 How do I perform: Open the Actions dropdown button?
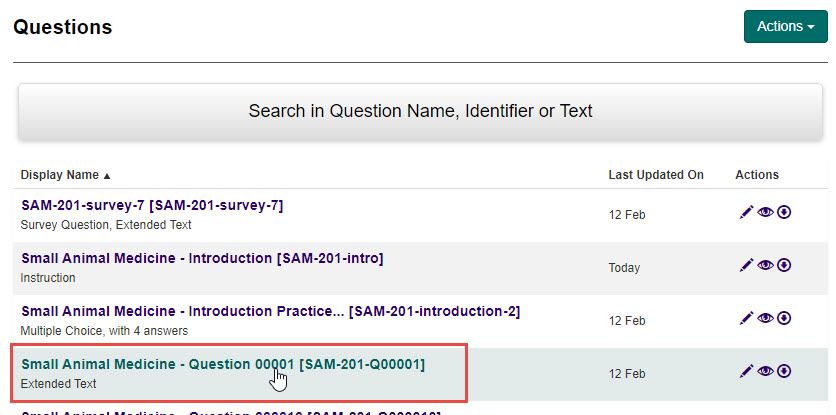[x=785, y=27]
